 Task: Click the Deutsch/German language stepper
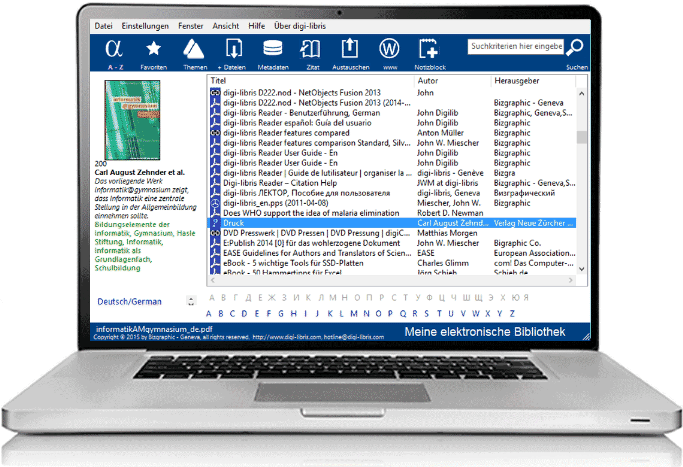[x=191, y=301]
